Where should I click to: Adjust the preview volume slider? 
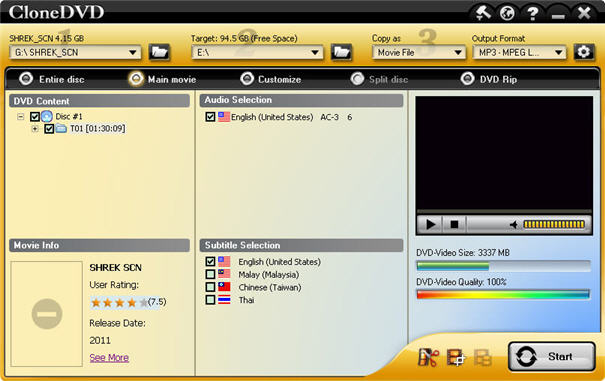coord(554,224)
